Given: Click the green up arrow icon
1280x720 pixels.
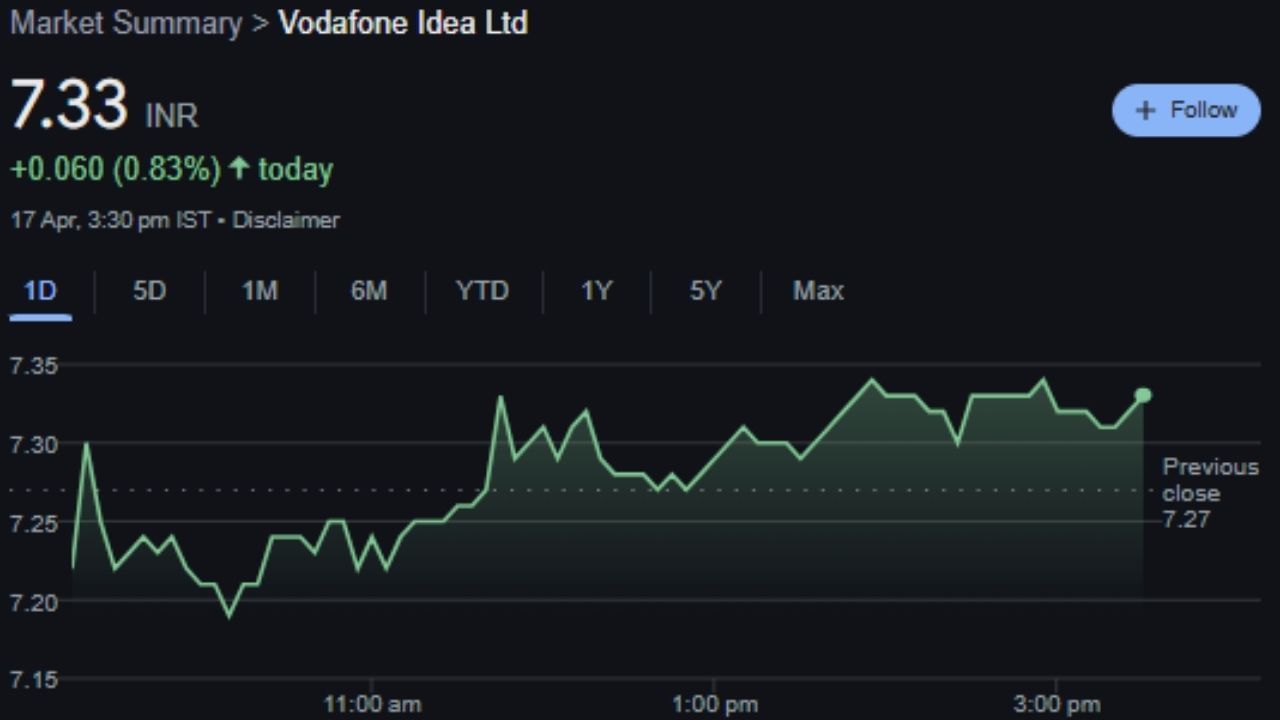Looking at the screenshot, I should (239, 169).
